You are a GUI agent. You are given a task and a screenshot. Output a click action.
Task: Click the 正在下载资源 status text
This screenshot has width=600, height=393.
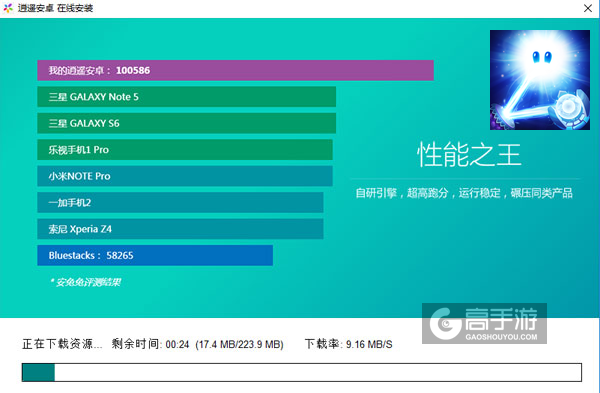62,344
